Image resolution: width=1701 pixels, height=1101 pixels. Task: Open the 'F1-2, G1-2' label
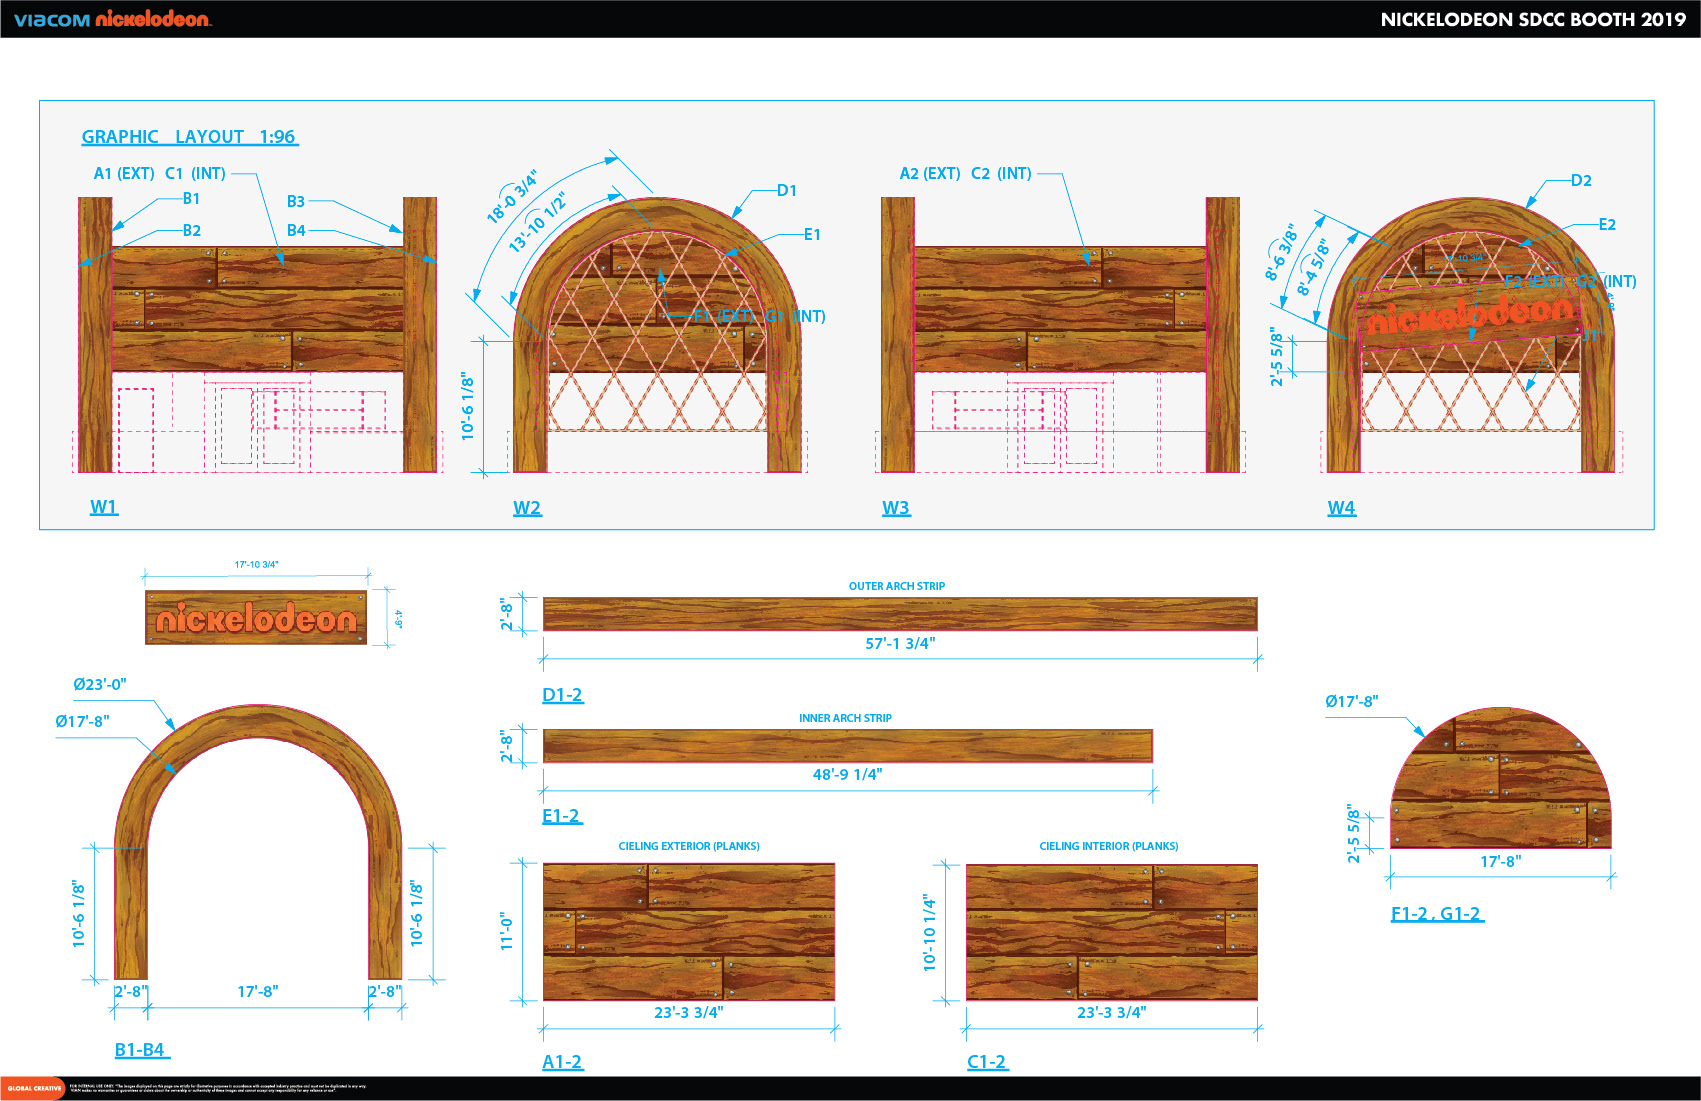pos(1437,914)
